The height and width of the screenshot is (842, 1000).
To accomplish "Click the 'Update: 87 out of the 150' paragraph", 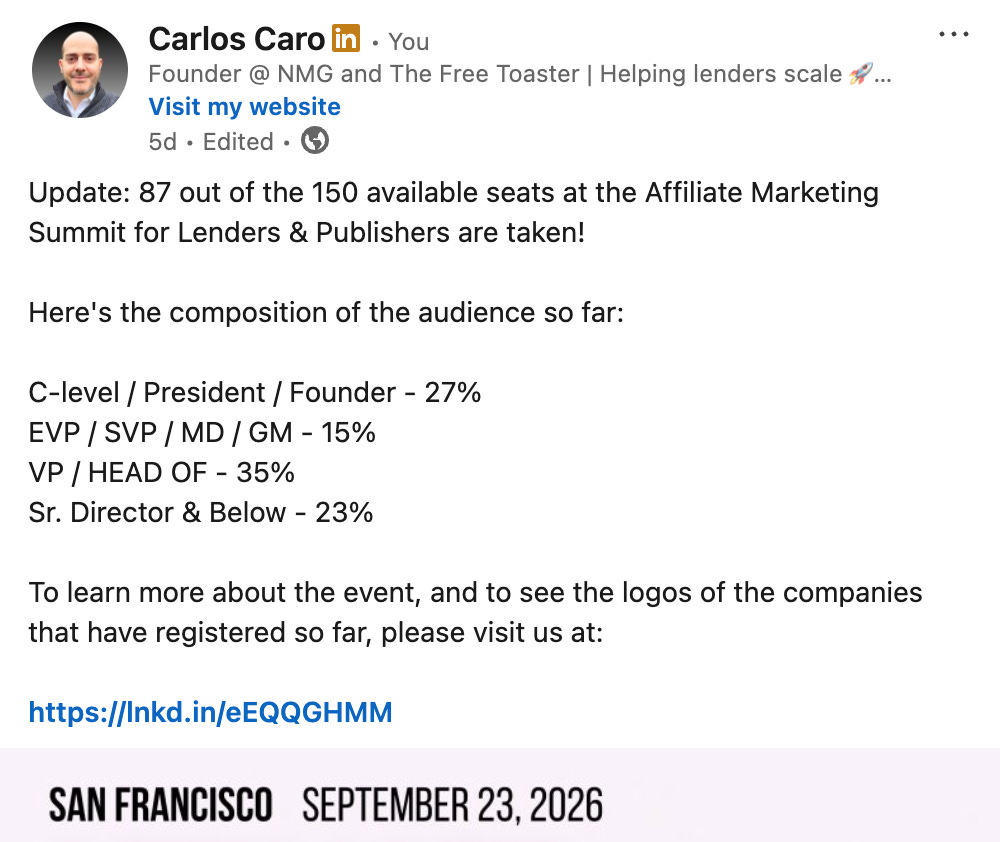I will pos(453,212).
